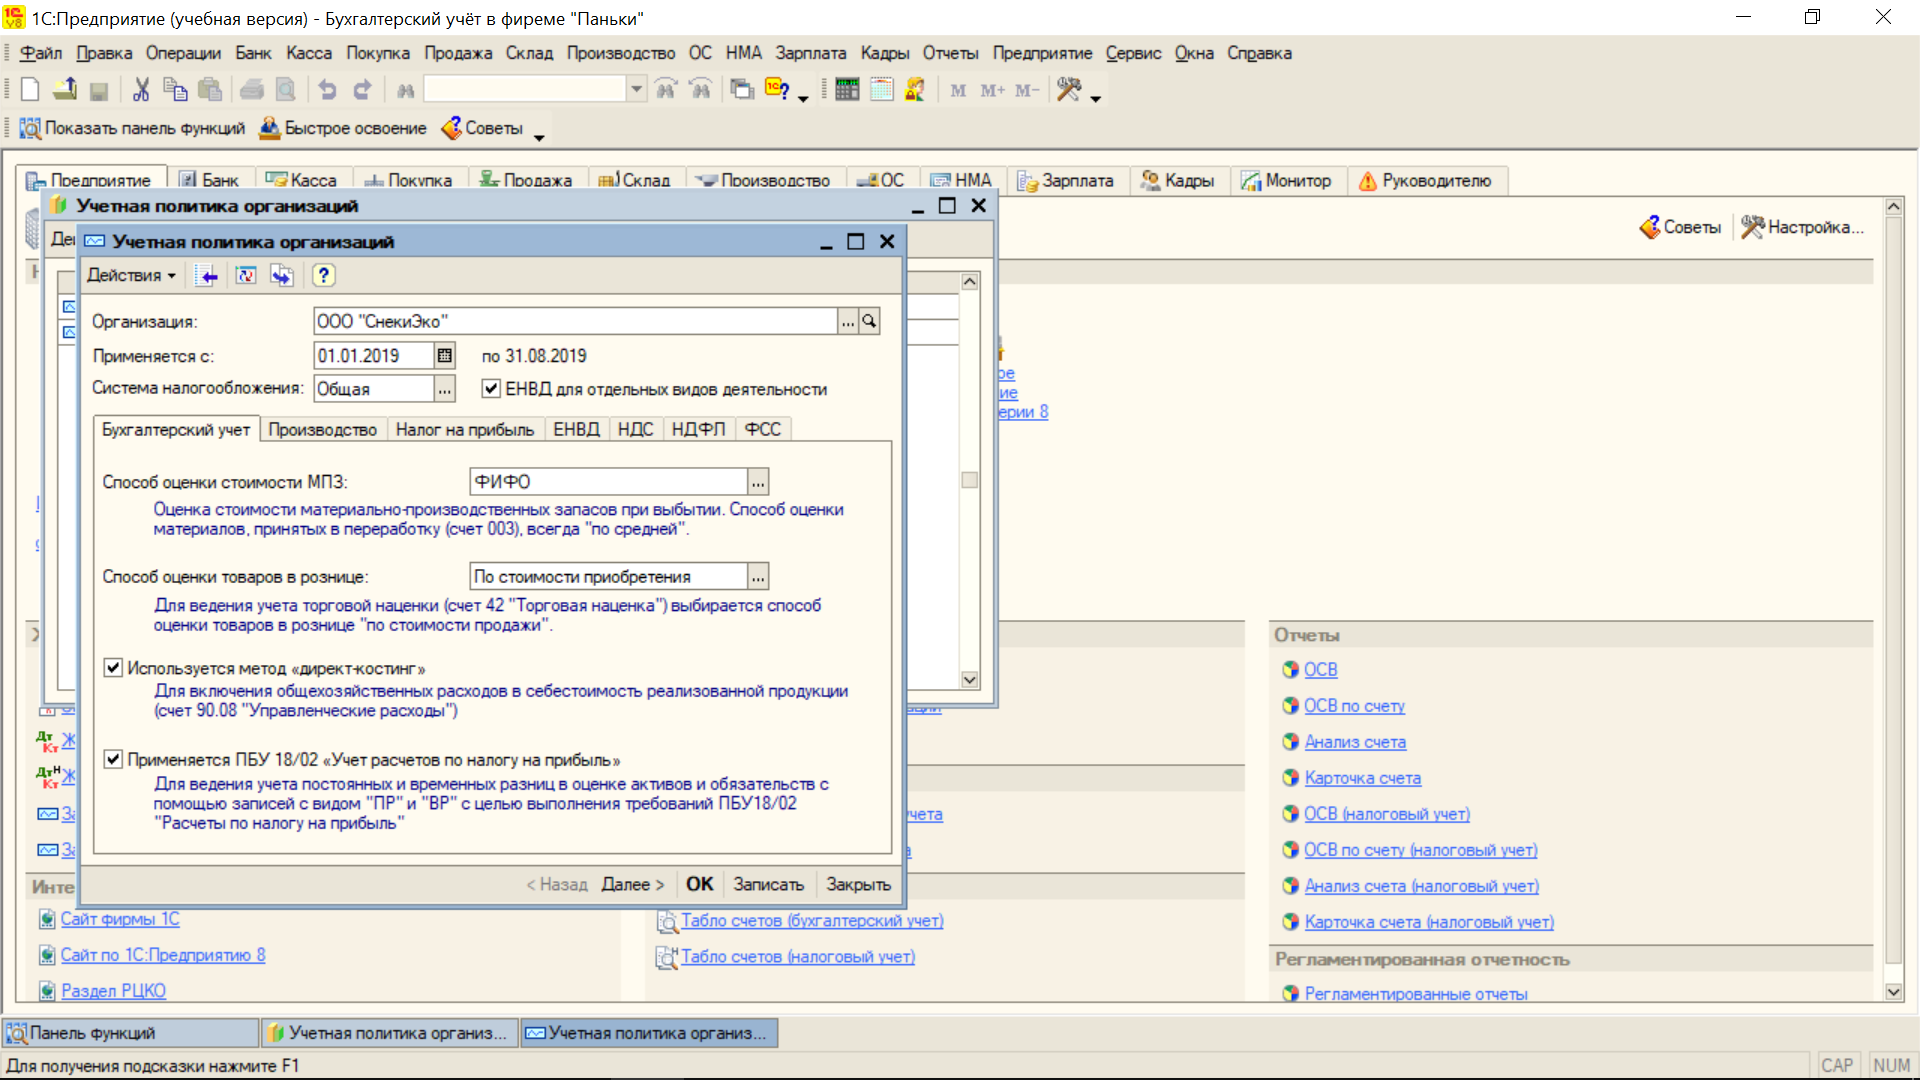Switch to the Руководителю panel tab

pos(1425,181)
